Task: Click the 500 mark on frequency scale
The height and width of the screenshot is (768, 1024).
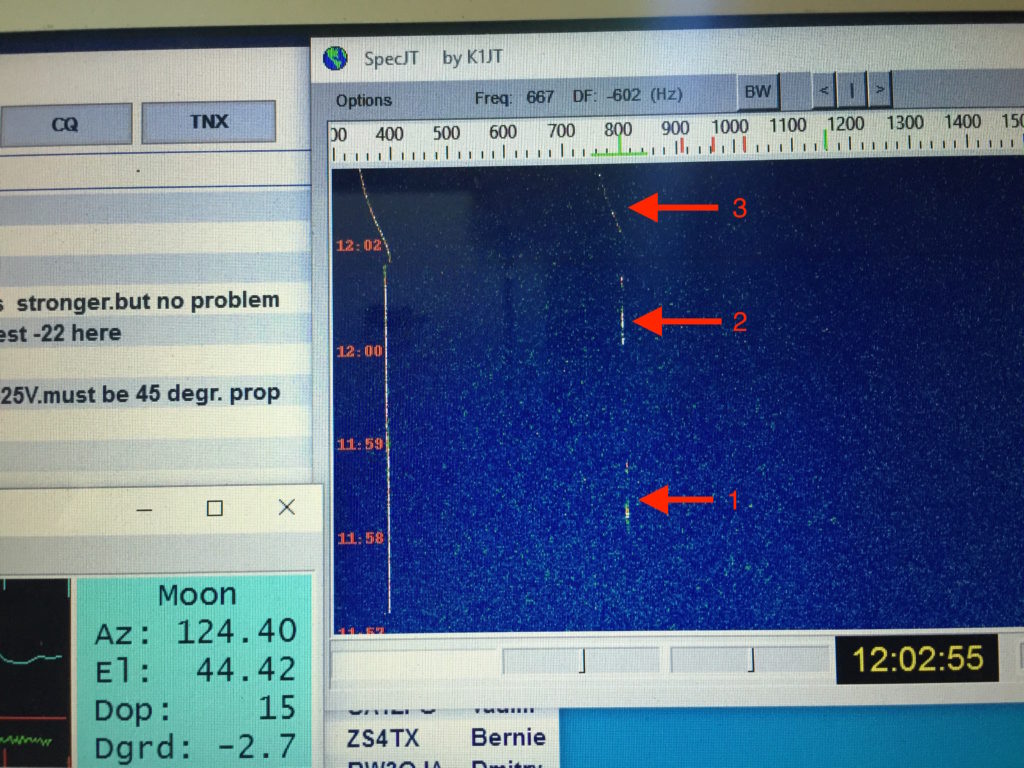Action: coord(447,133)
